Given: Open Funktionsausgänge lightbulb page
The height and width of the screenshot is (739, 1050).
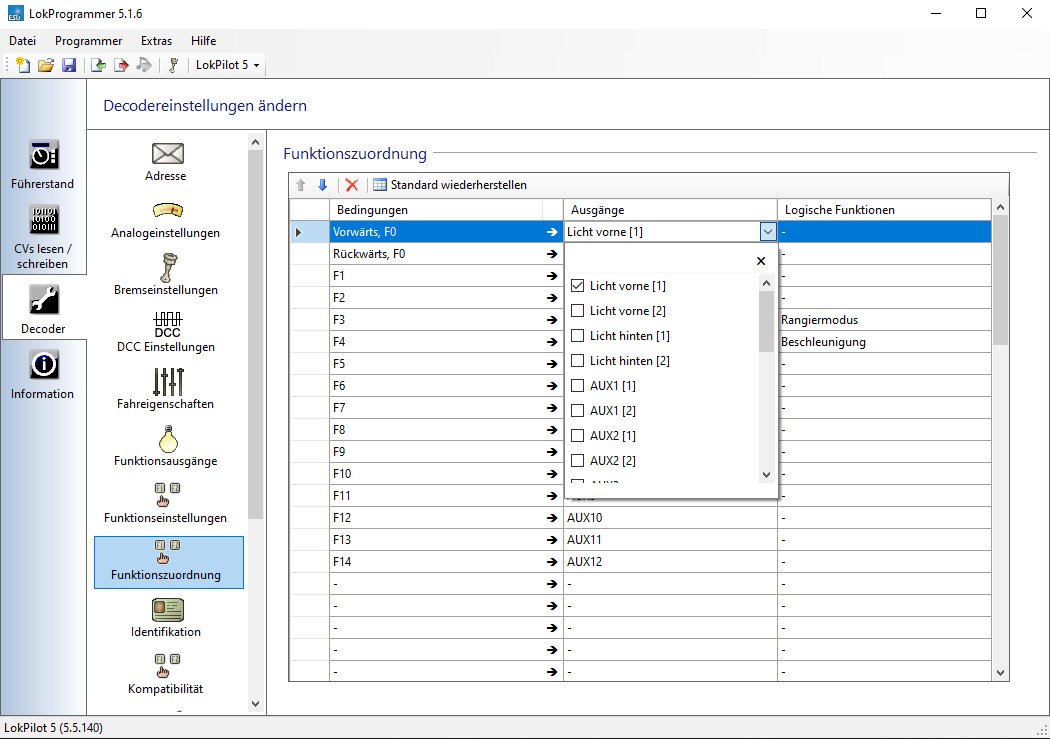Looking at the screenshot, I should [x=166, y=446].
